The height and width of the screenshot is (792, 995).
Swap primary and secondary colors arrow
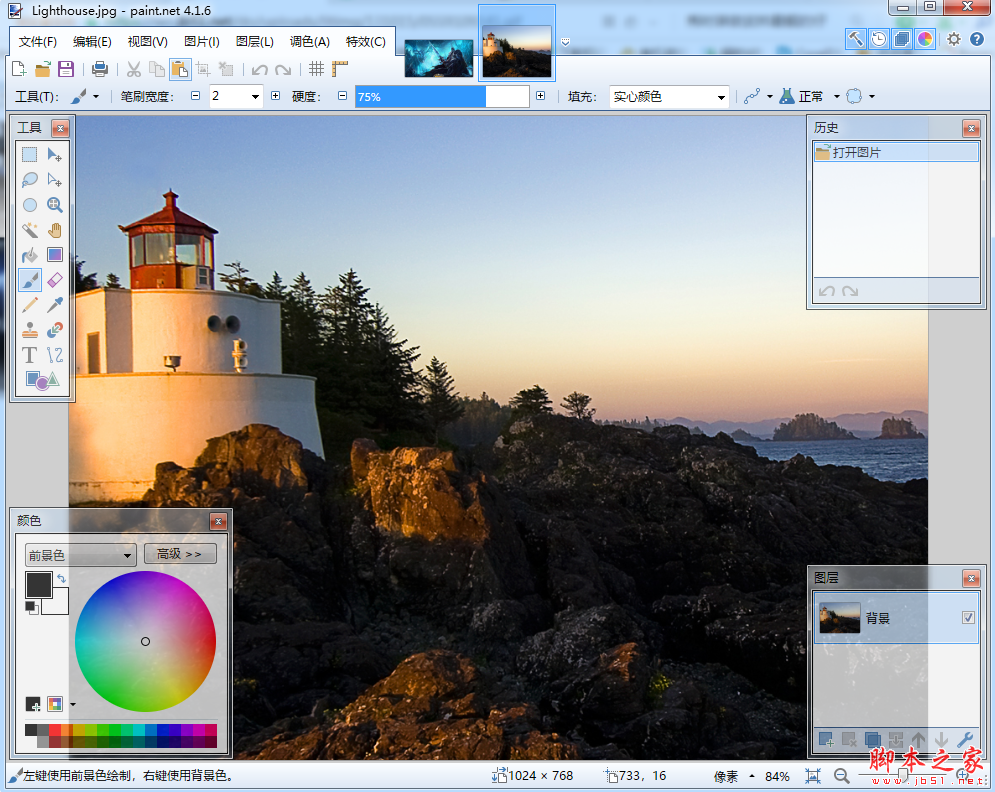tap(62, 578)
